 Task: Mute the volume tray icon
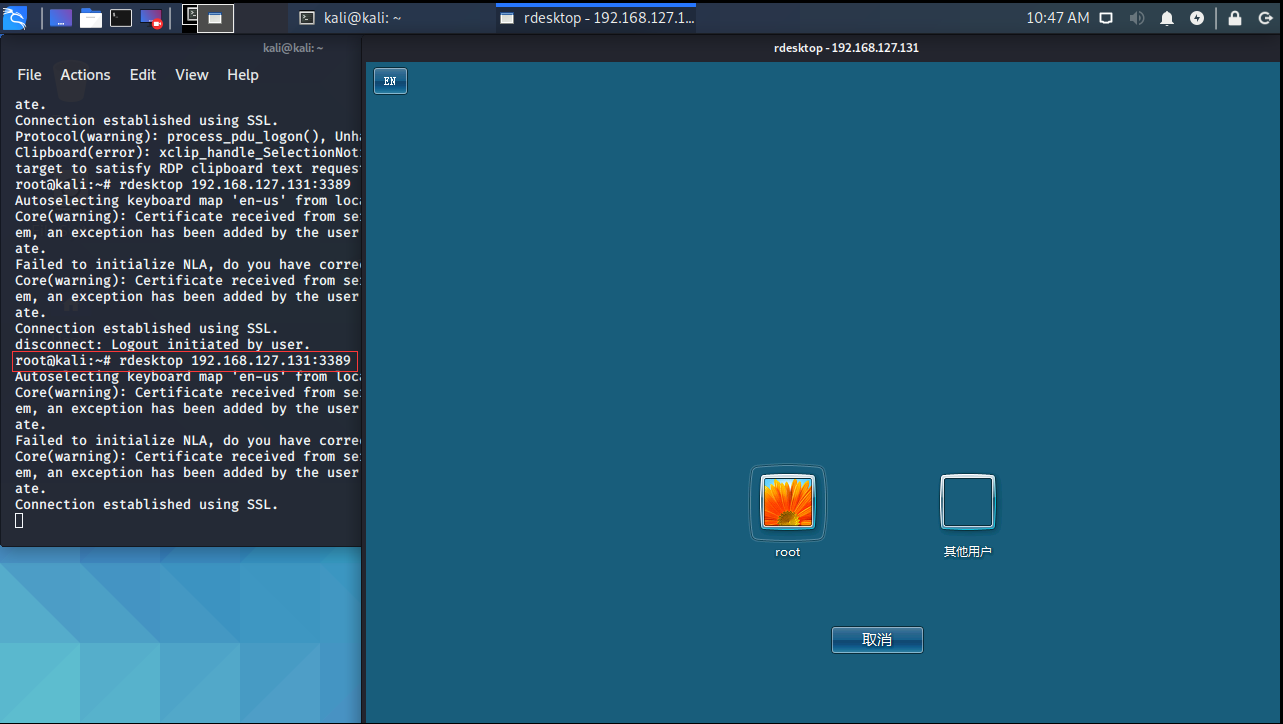point(1136,18)
